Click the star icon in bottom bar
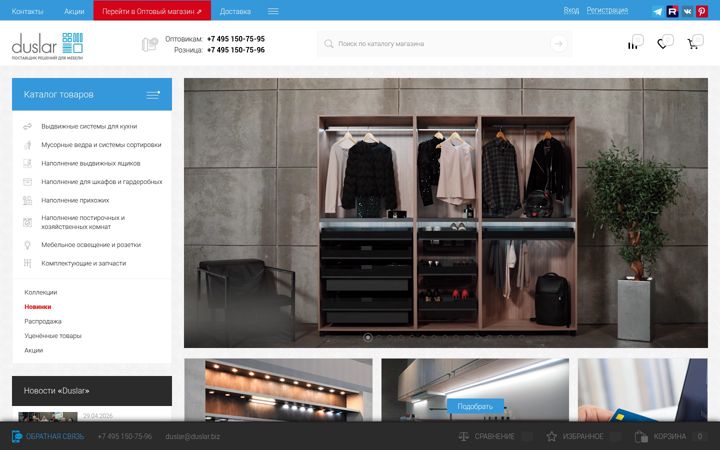The width and height of the screenshot is (720, 450). [551, 436]
